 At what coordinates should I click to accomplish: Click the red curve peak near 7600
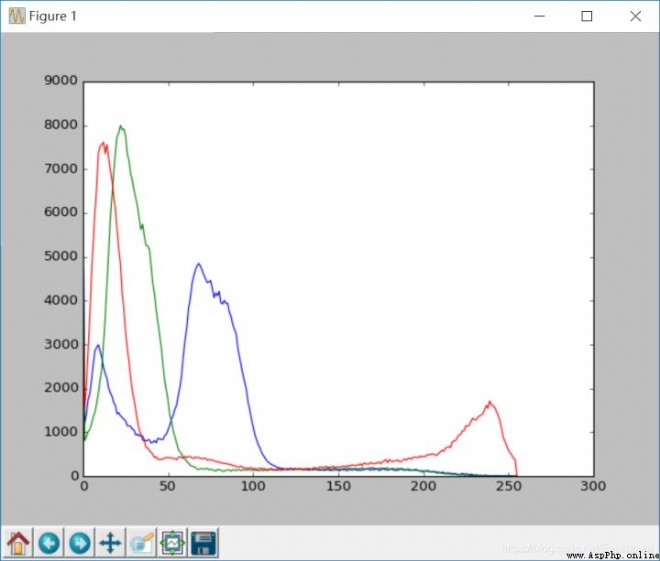103,143
